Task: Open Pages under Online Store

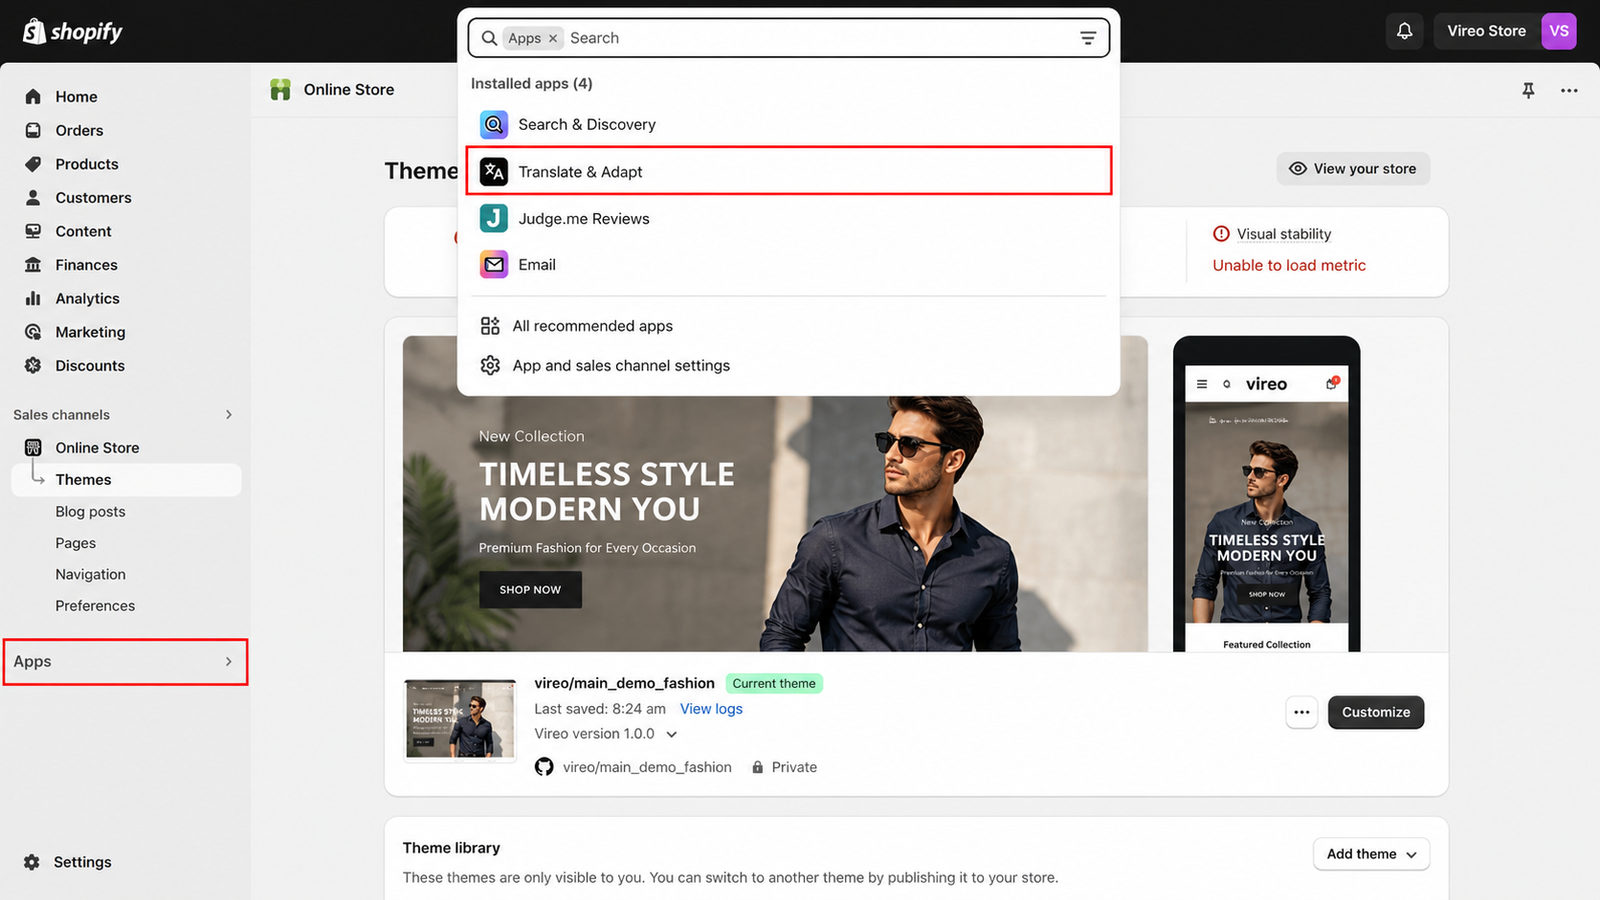Action: [76, 543]
